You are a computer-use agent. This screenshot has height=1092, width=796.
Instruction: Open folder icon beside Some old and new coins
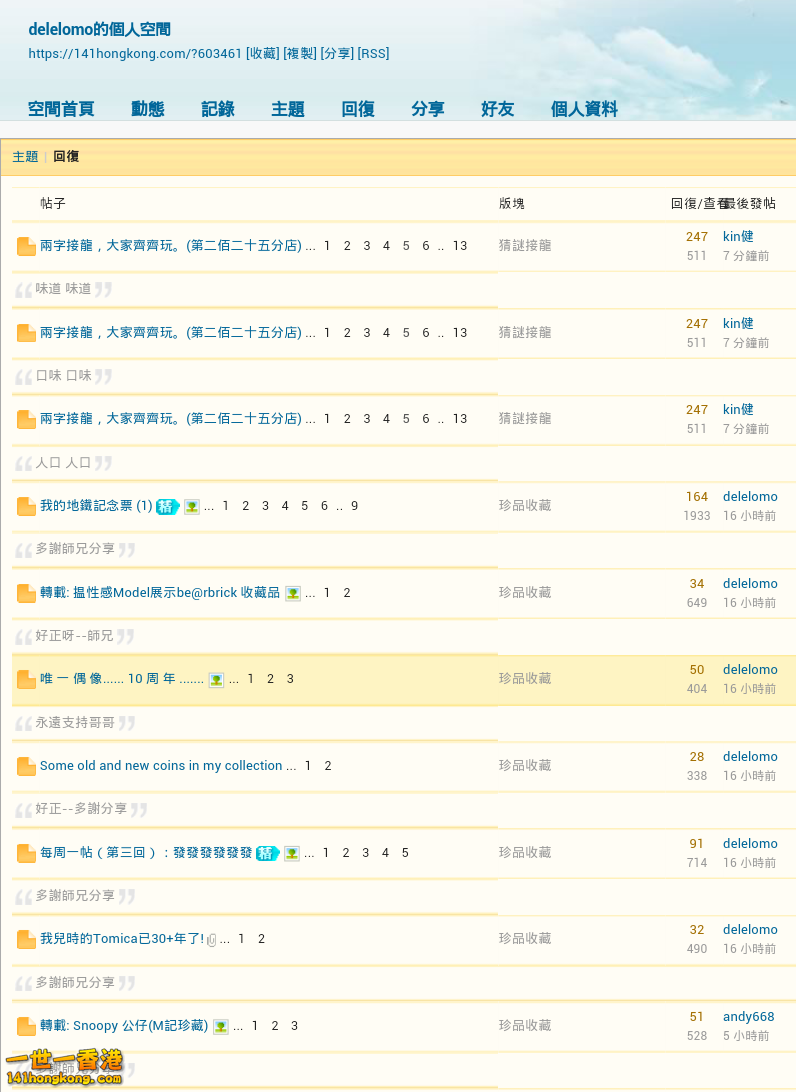[26, 766]
